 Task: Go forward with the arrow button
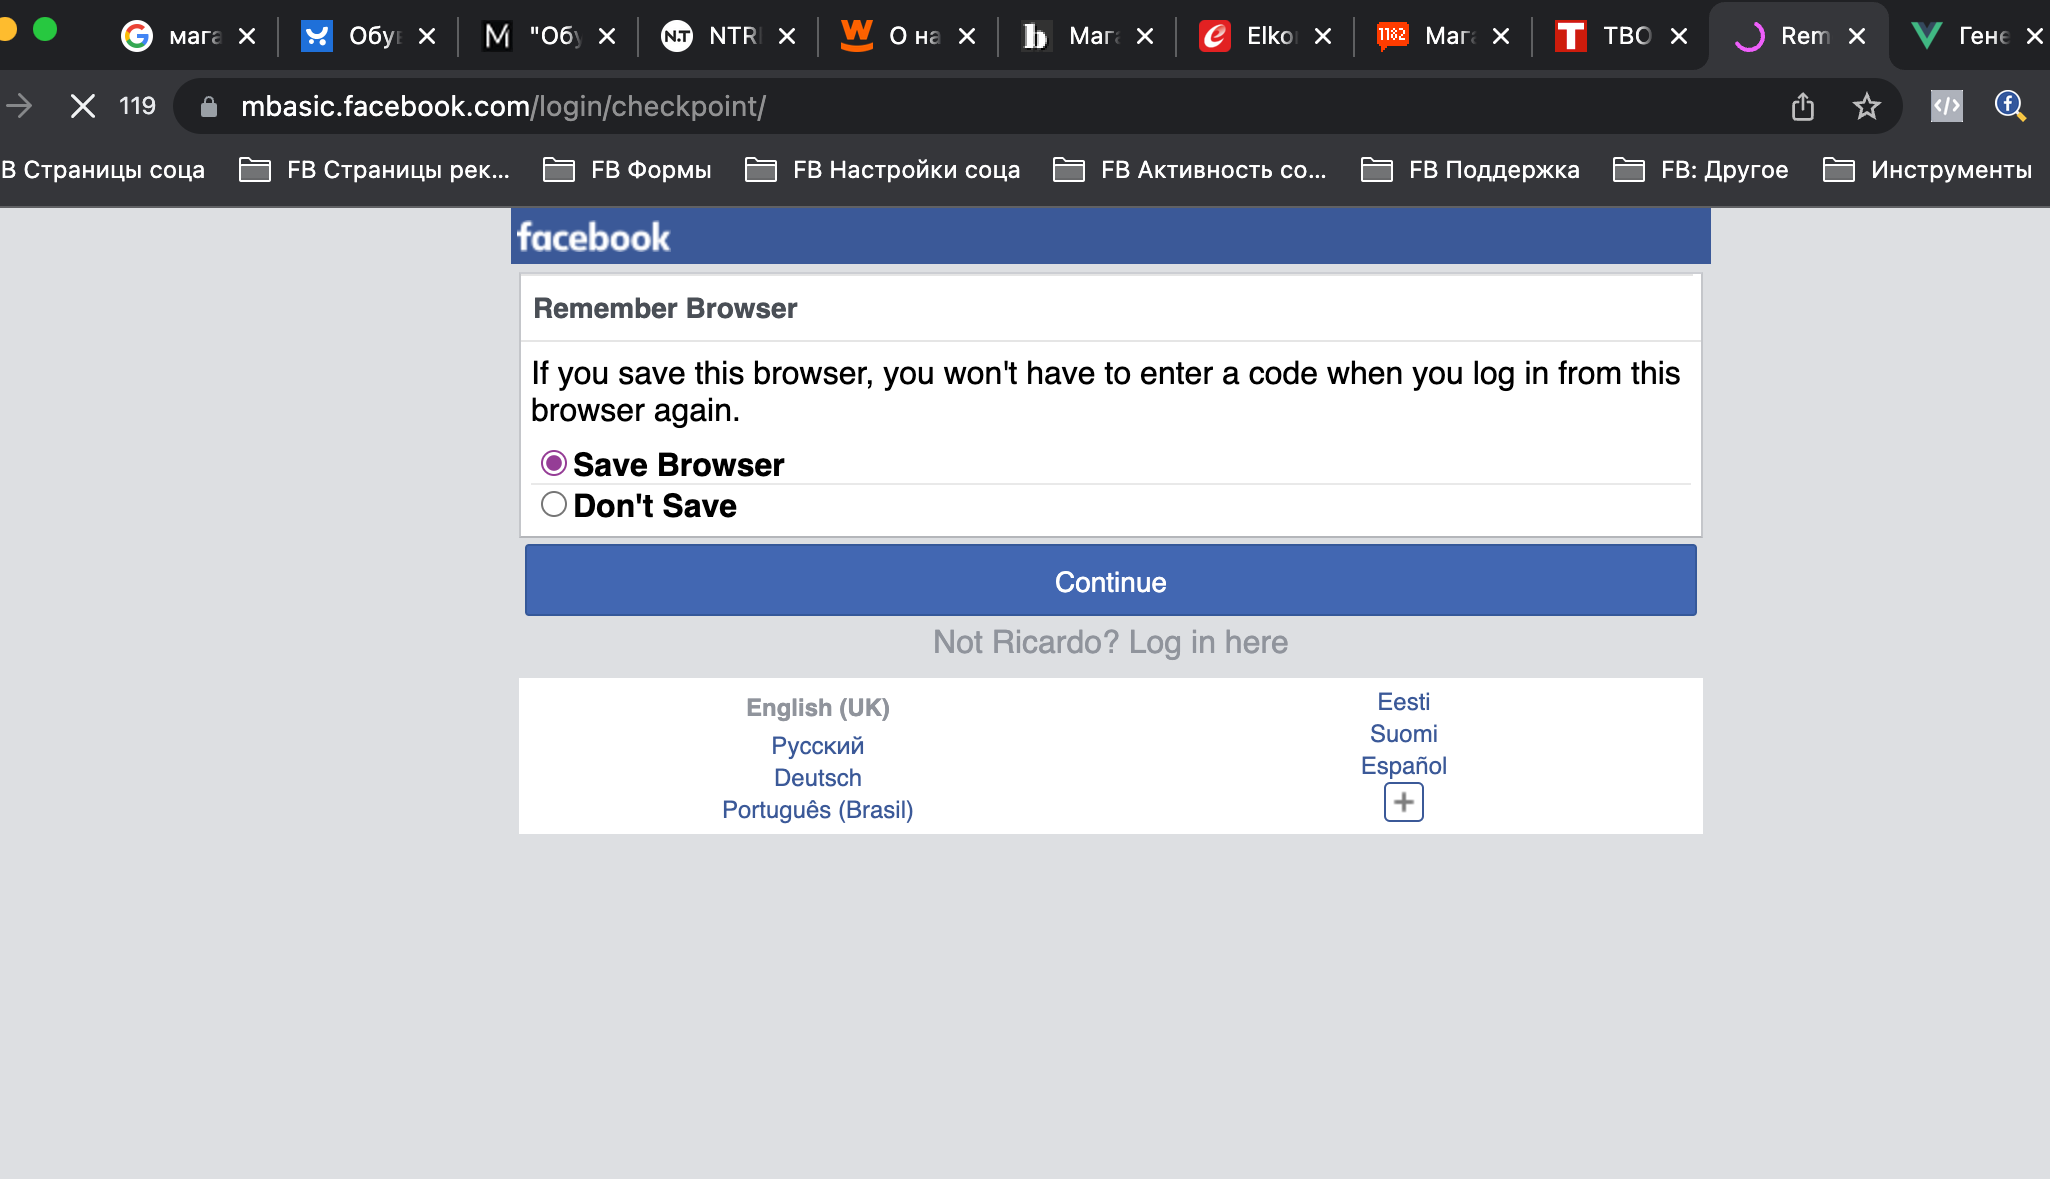tap(19, 106)
